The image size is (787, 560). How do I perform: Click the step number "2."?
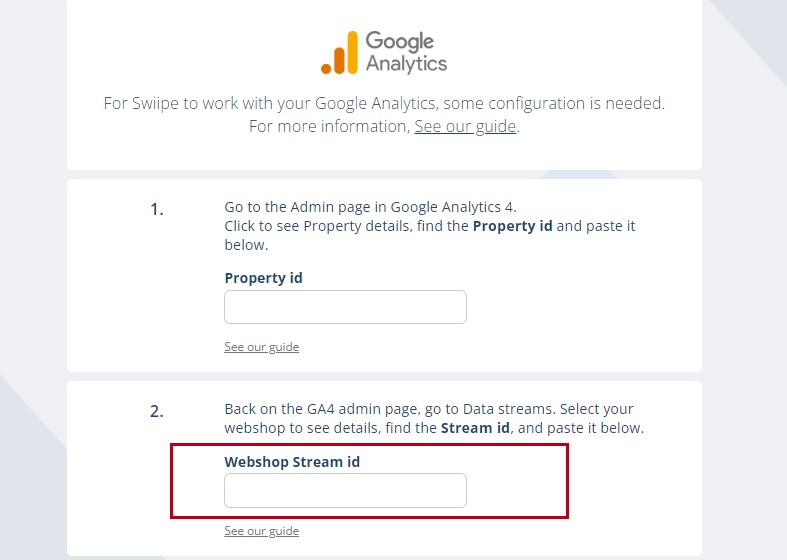[x=157, y=411]
